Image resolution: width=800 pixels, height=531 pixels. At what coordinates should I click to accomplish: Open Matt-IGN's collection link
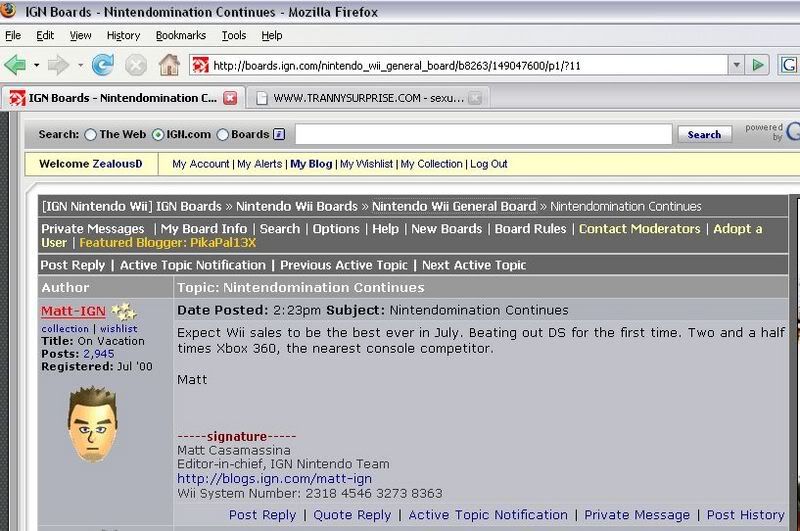tap(65, 329)
